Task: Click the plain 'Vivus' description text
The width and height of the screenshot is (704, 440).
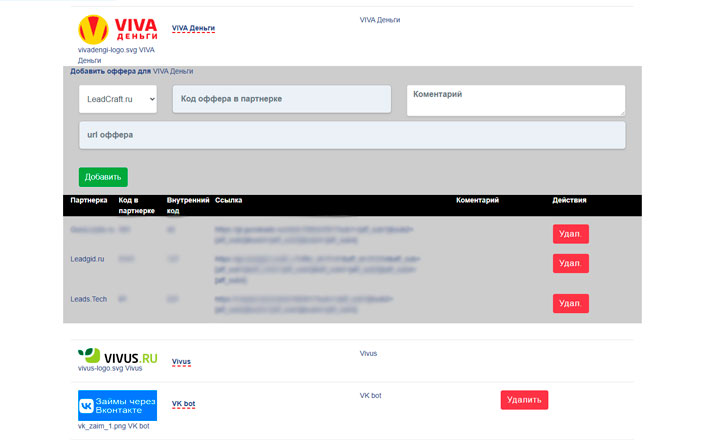Action: [368, 354]
